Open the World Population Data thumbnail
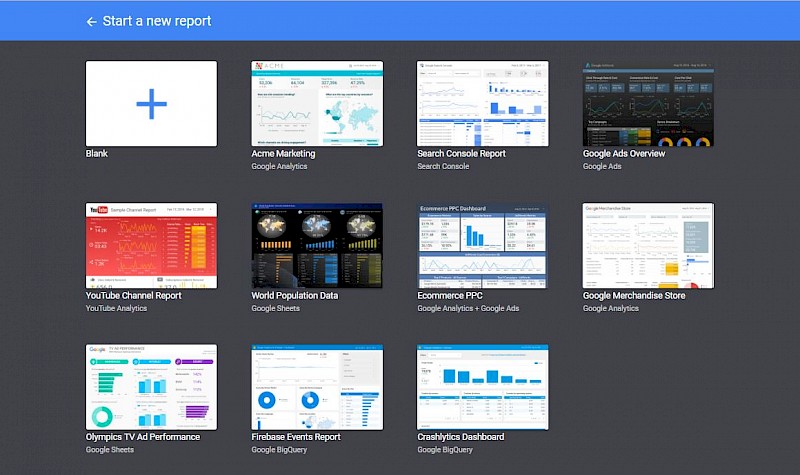 (x=317, y=245)
